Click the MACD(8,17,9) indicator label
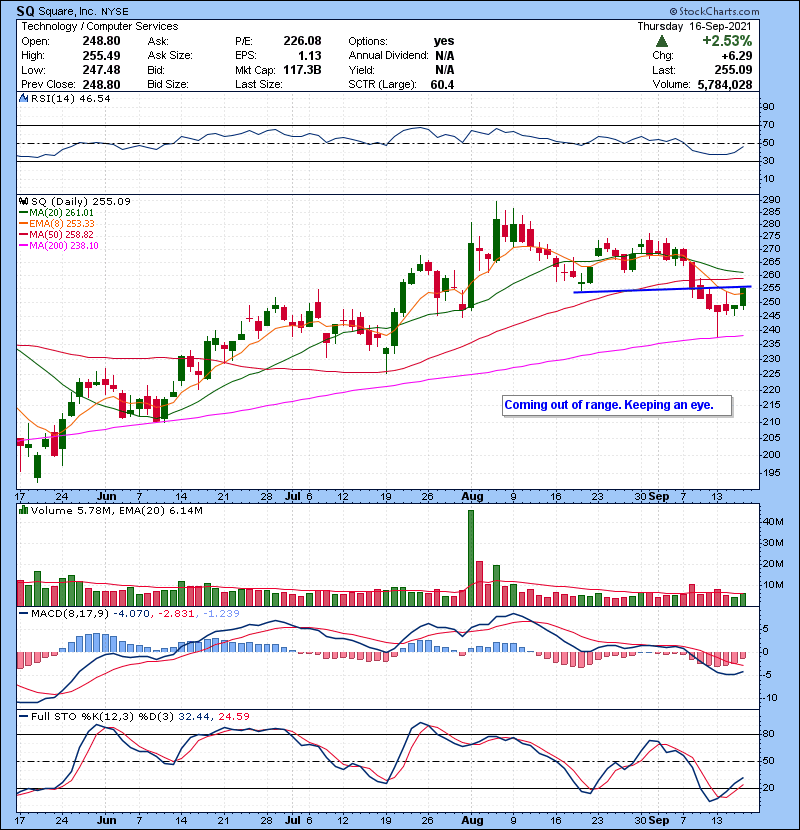Image resolution: width=800 pixels, height=830 pixels. pyautogui.click(x=70, y=614)
